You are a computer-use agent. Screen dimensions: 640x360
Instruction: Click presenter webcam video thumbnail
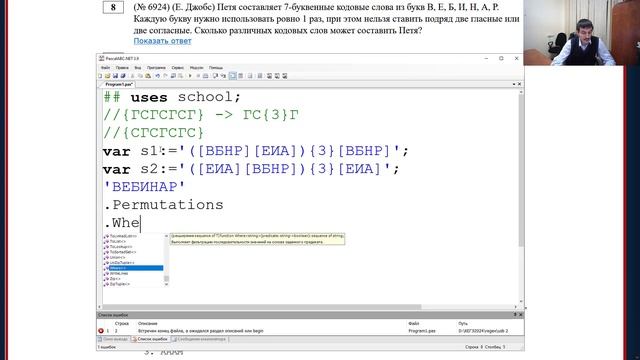point(582,33)
